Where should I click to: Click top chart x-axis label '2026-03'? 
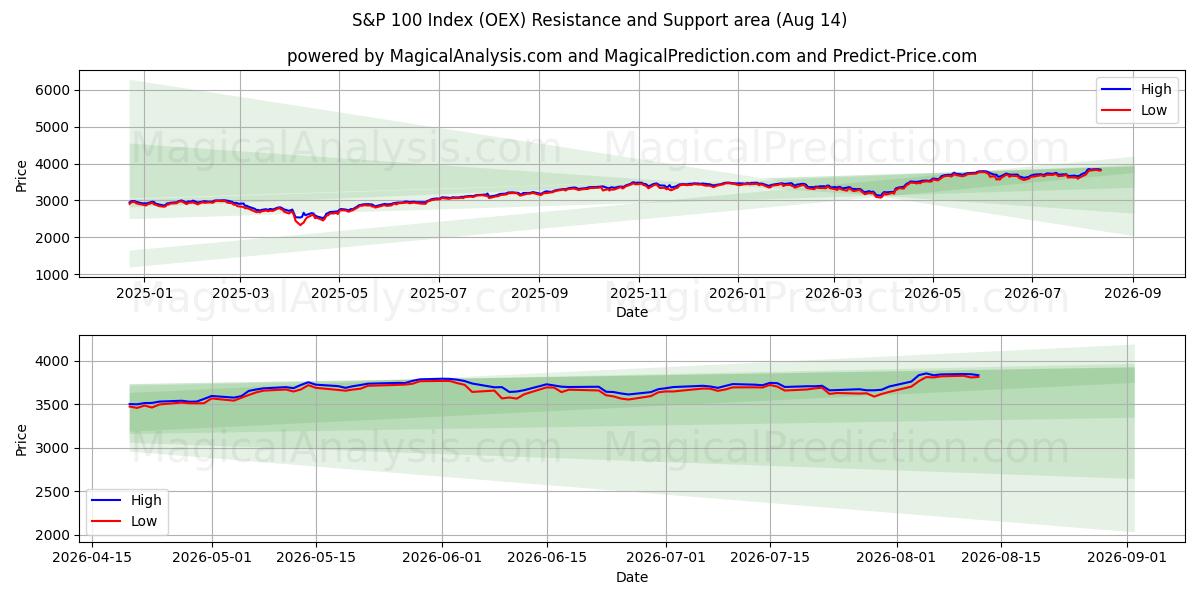(x=833, y=293)
